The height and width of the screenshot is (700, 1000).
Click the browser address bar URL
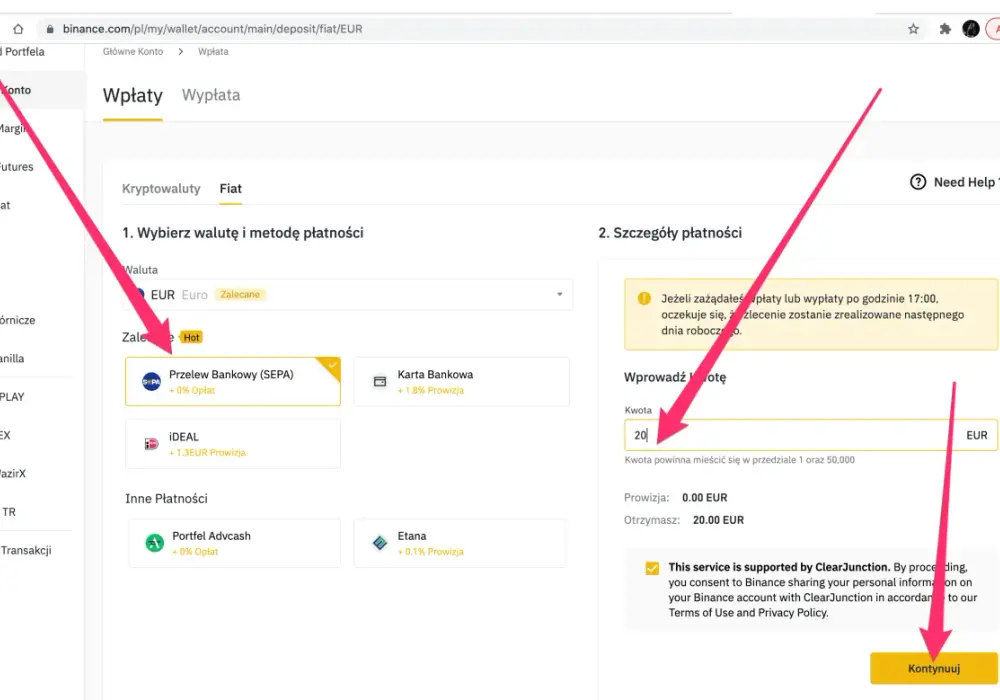point(212,29)
